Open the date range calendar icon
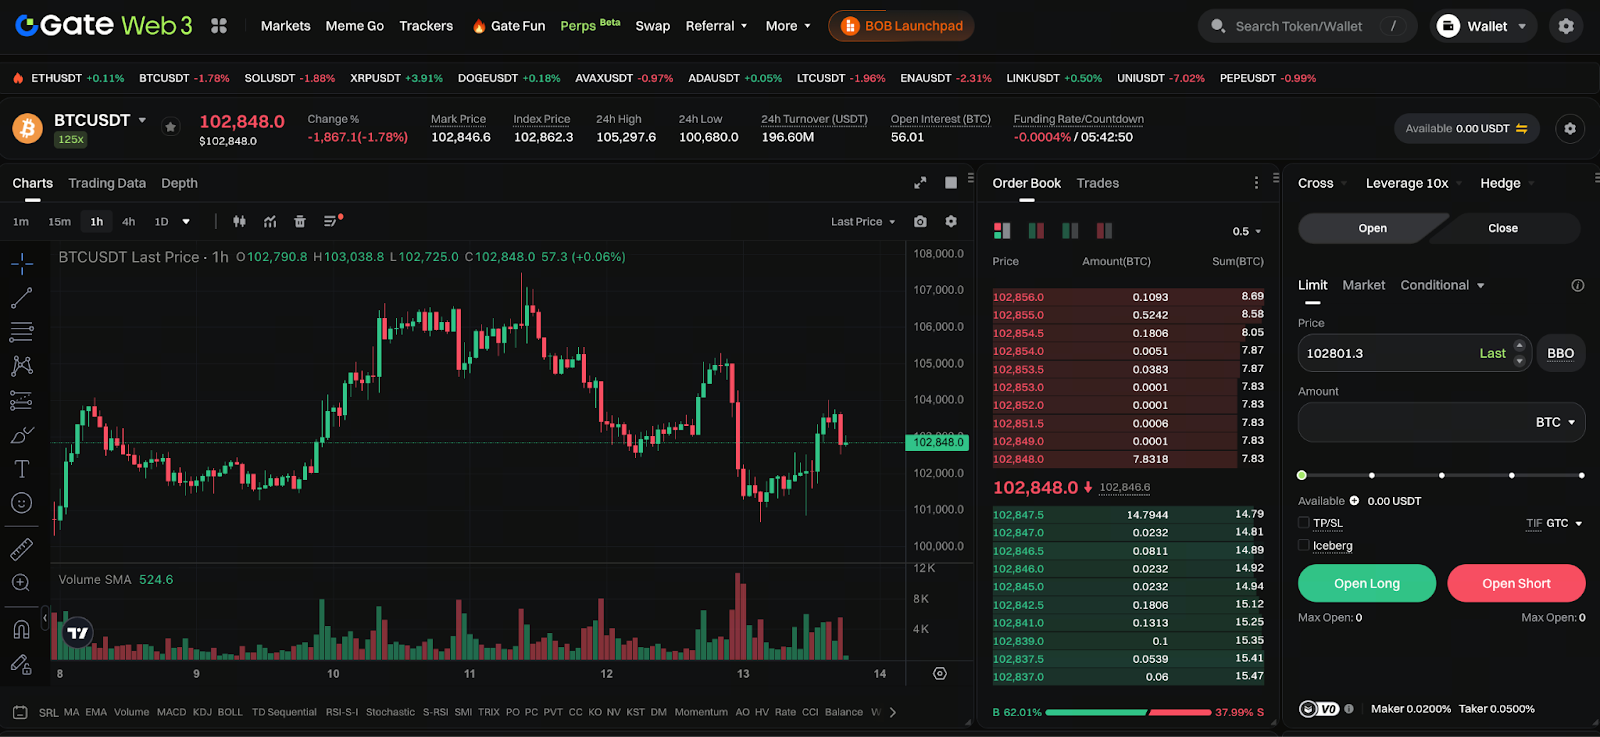1600x737 pixels. coord(20,713)
